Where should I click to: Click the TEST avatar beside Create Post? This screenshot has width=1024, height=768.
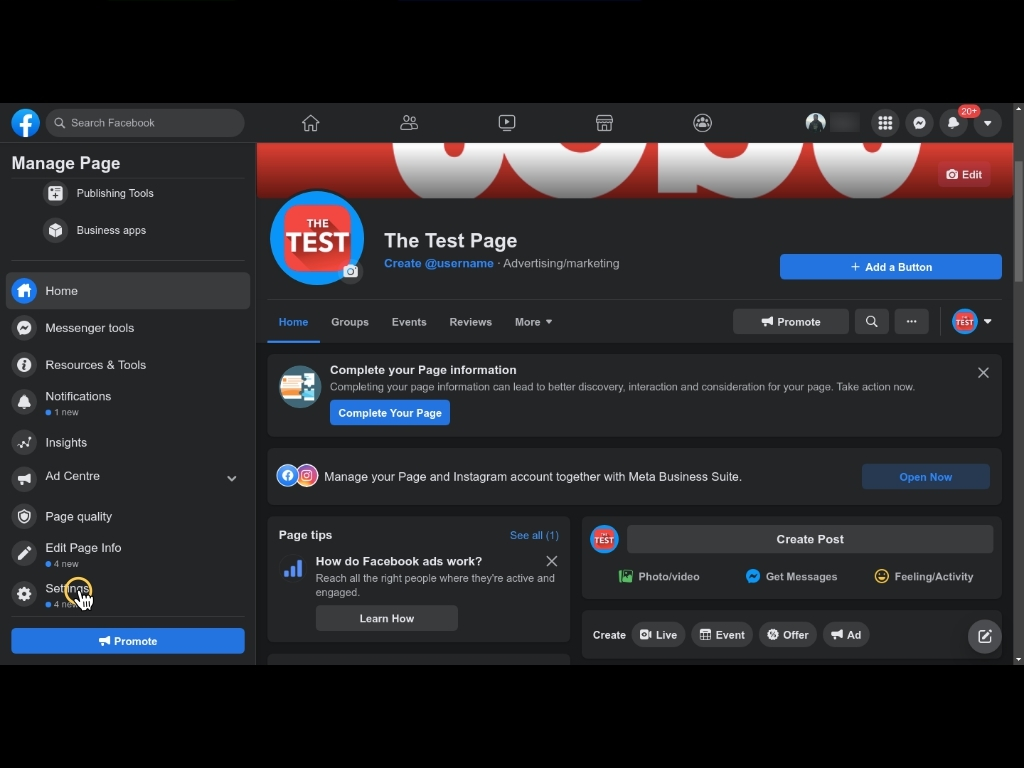604,539
